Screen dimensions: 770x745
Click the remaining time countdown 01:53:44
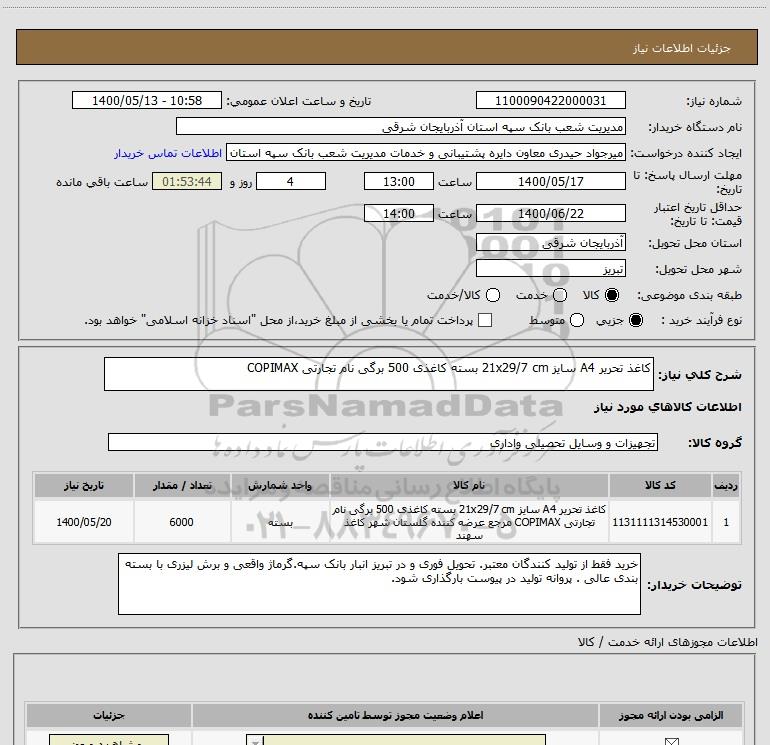coord(187,181)
